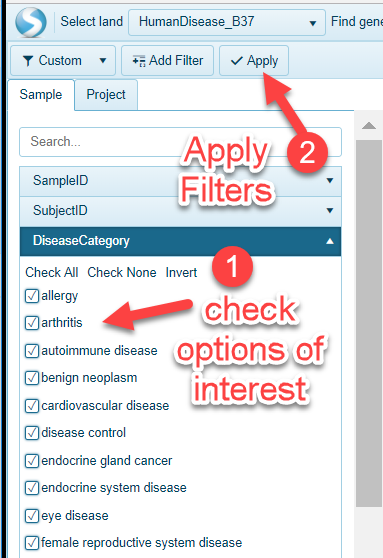Uncheck the allergy checkbox

point(32,296)
